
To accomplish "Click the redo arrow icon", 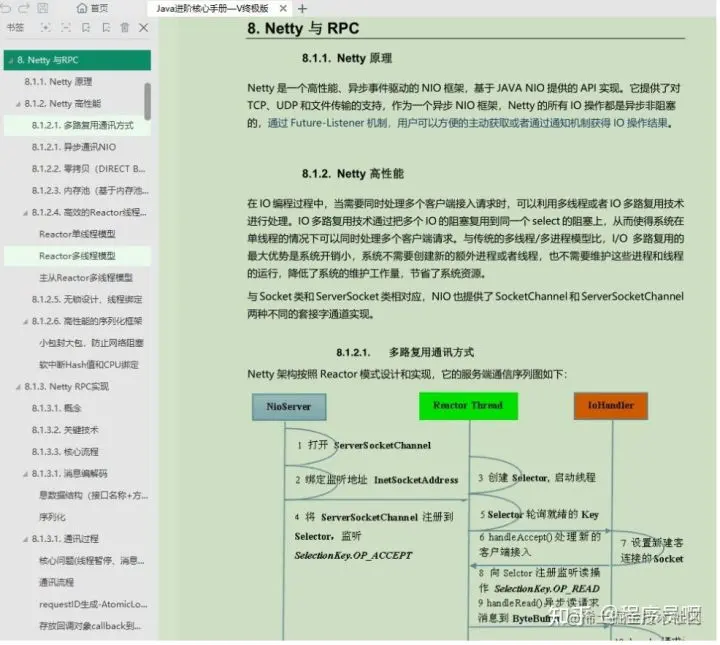I will coord(23,8).
